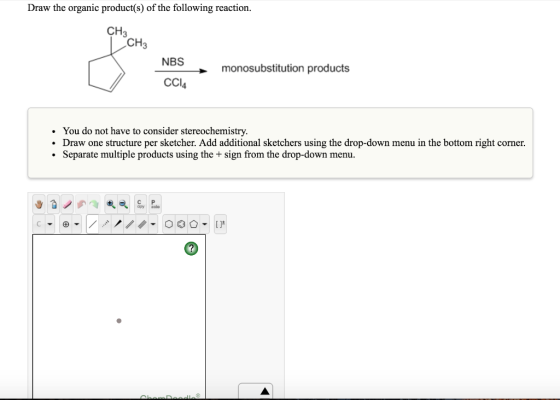Click the 'monosubstitution products' label
The image size is (560, 400).
point(285,68)
